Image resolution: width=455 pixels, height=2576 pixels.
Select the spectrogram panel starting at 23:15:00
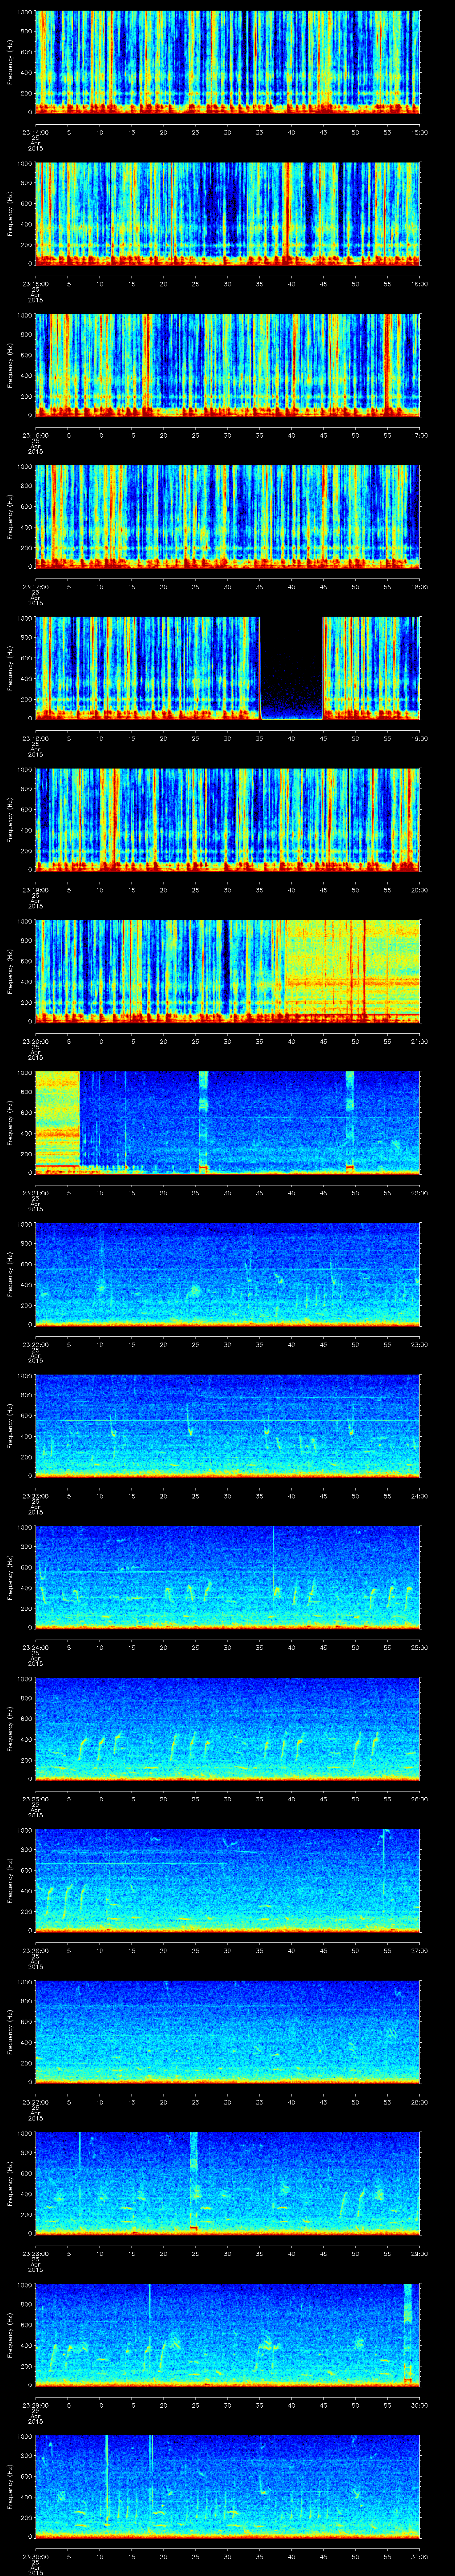pos(228,213)
